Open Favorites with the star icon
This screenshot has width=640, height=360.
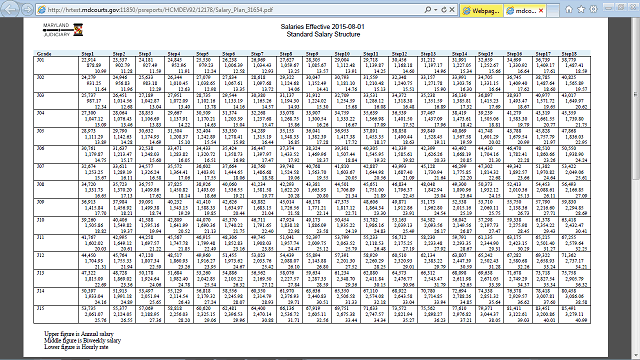(581, 9)
